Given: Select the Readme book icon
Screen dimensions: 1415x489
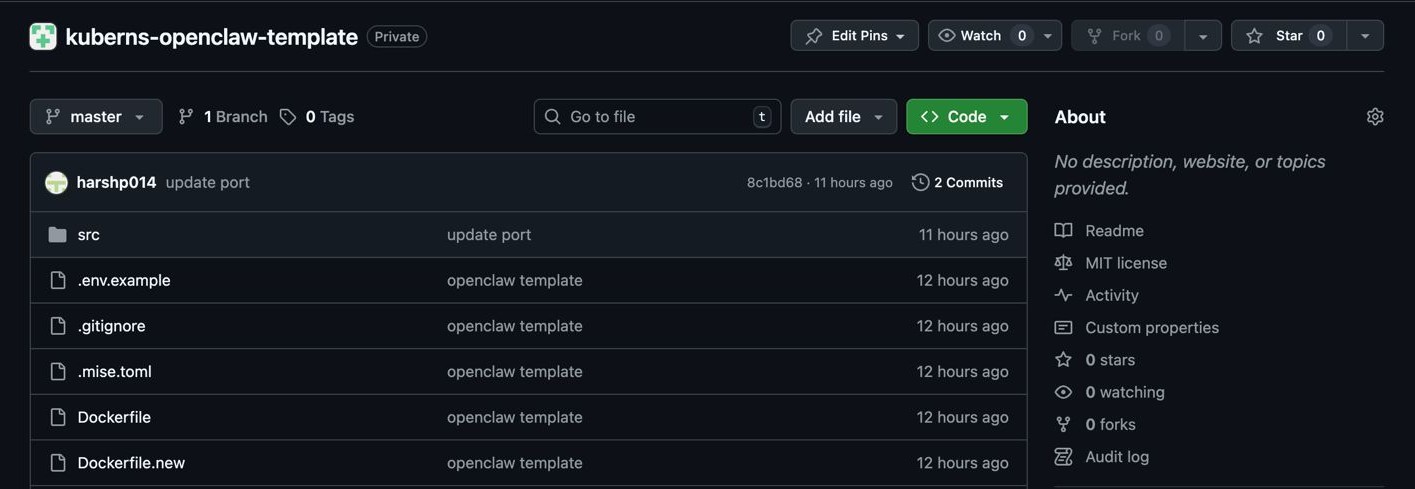Looking at the screenshot, I should point(1063,231).
